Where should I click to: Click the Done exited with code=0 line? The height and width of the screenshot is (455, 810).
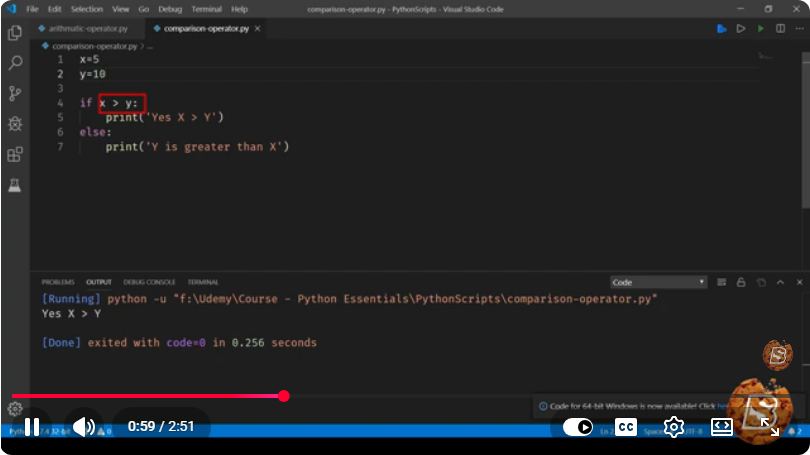coord(179,343)
